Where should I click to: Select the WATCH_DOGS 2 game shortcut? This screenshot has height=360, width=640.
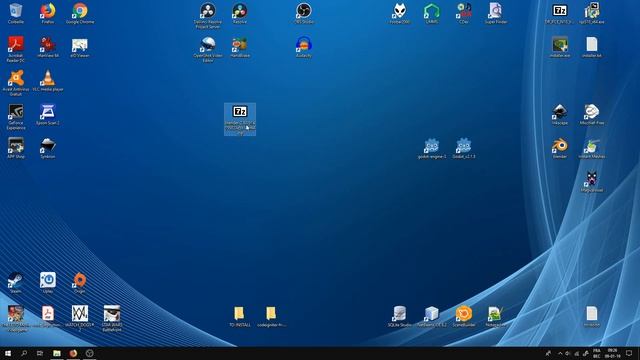pyautogui.click(x=80, y=318)
